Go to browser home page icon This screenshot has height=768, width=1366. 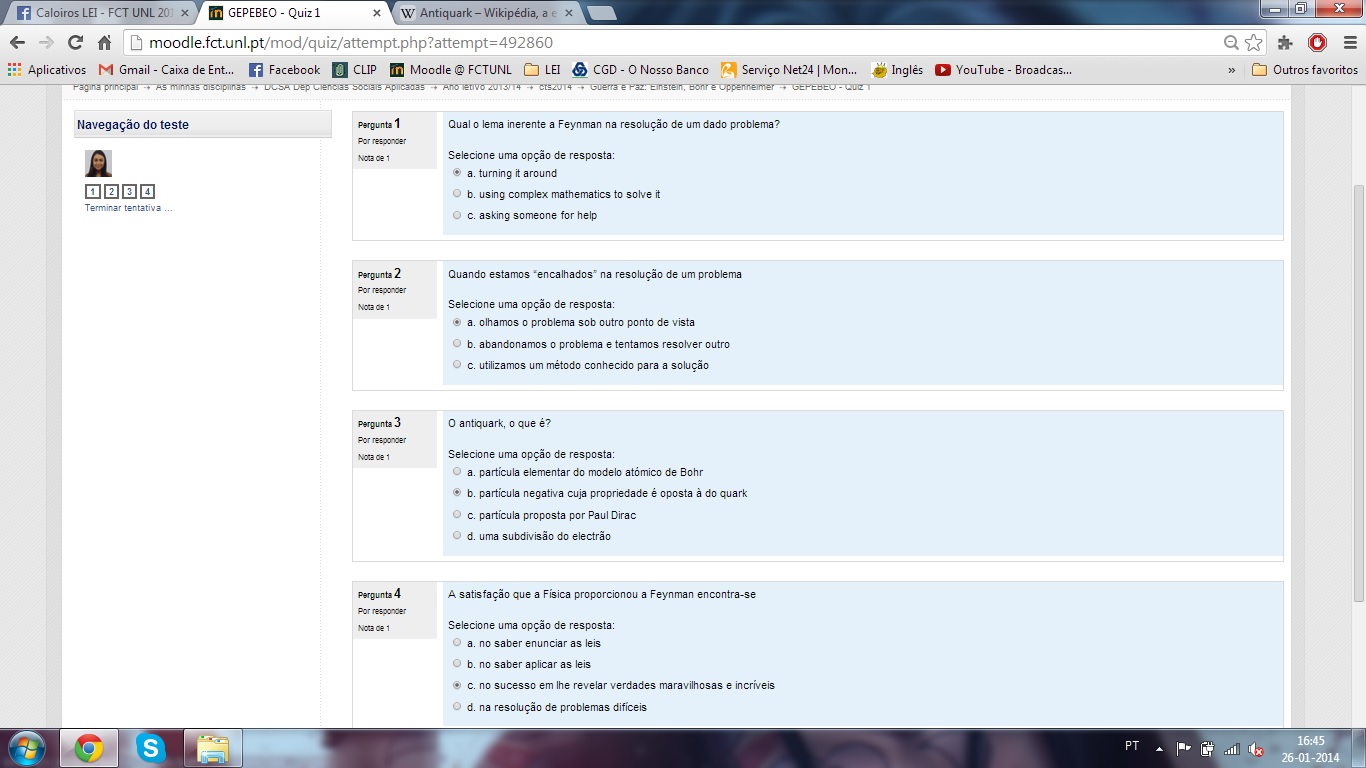(x=104, y=43)
